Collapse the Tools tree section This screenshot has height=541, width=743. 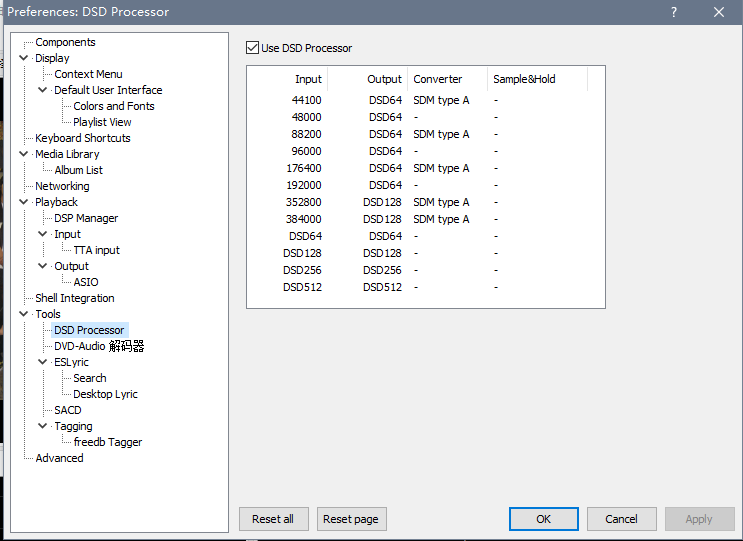24,314
